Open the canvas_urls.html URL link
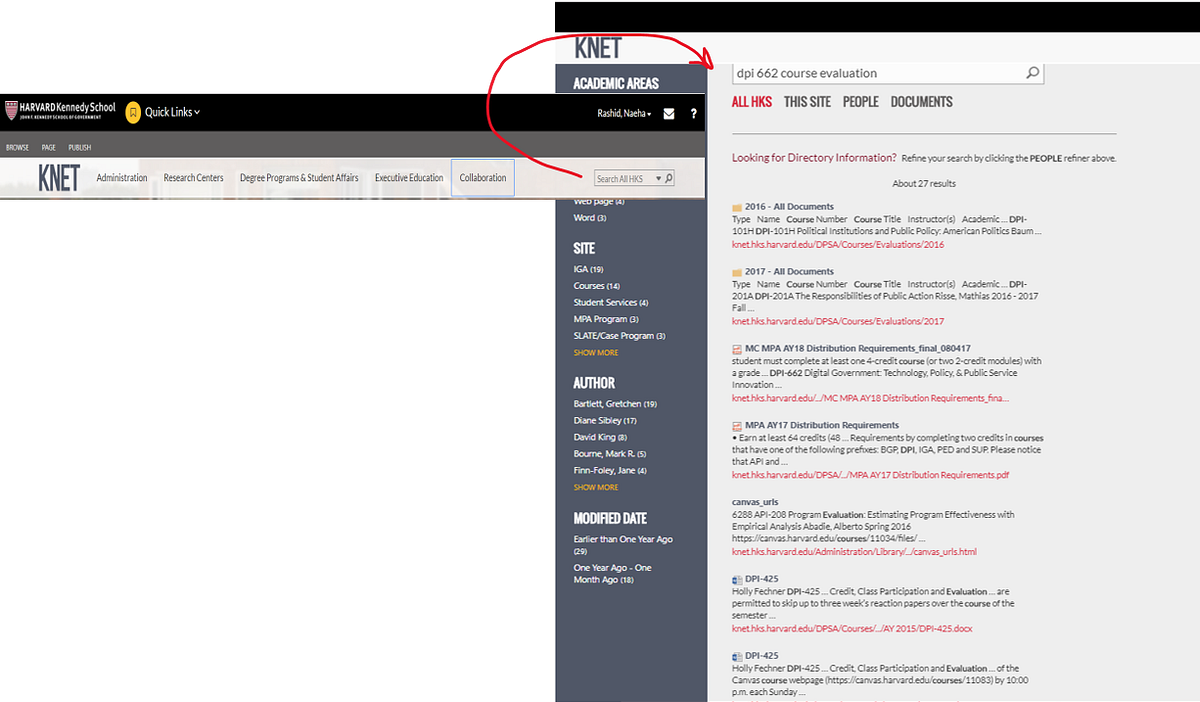The image size is (1200, 702). tap(854, 552)
